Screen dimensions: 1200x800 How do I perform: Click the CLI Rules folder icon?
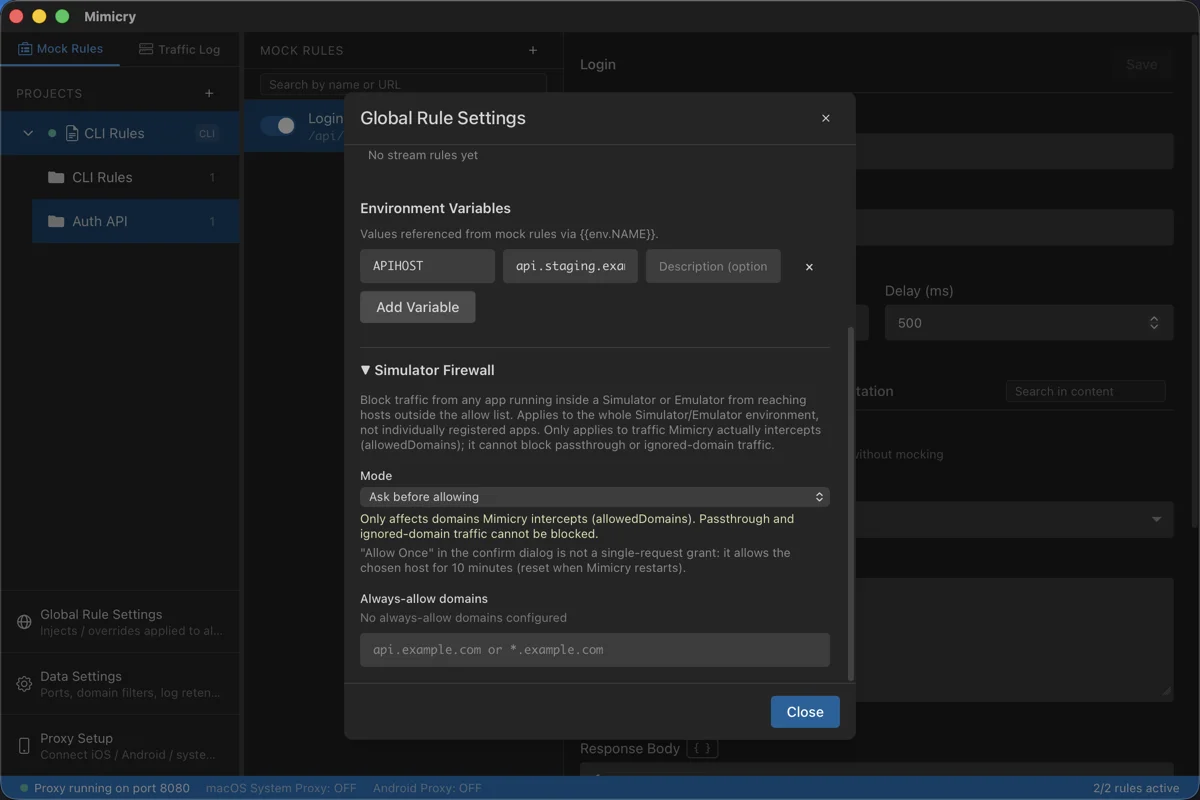(x=56, y=177)
